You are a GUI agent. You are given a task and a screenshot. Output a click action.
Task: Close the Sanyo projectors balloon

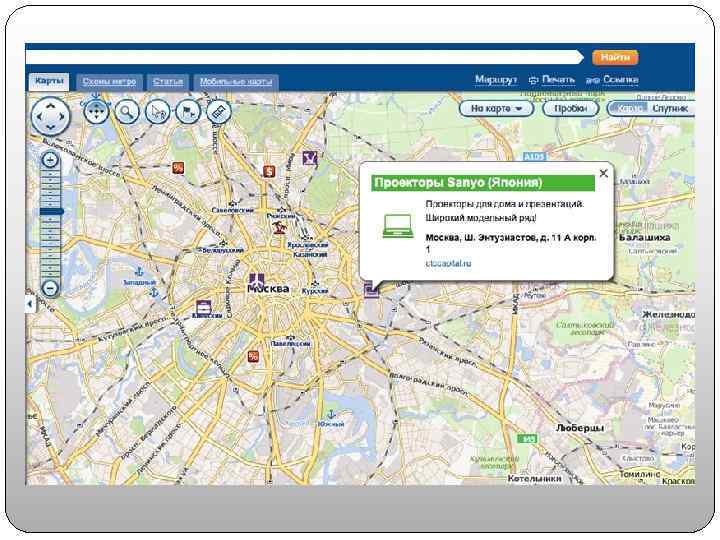tap(603, 173)
